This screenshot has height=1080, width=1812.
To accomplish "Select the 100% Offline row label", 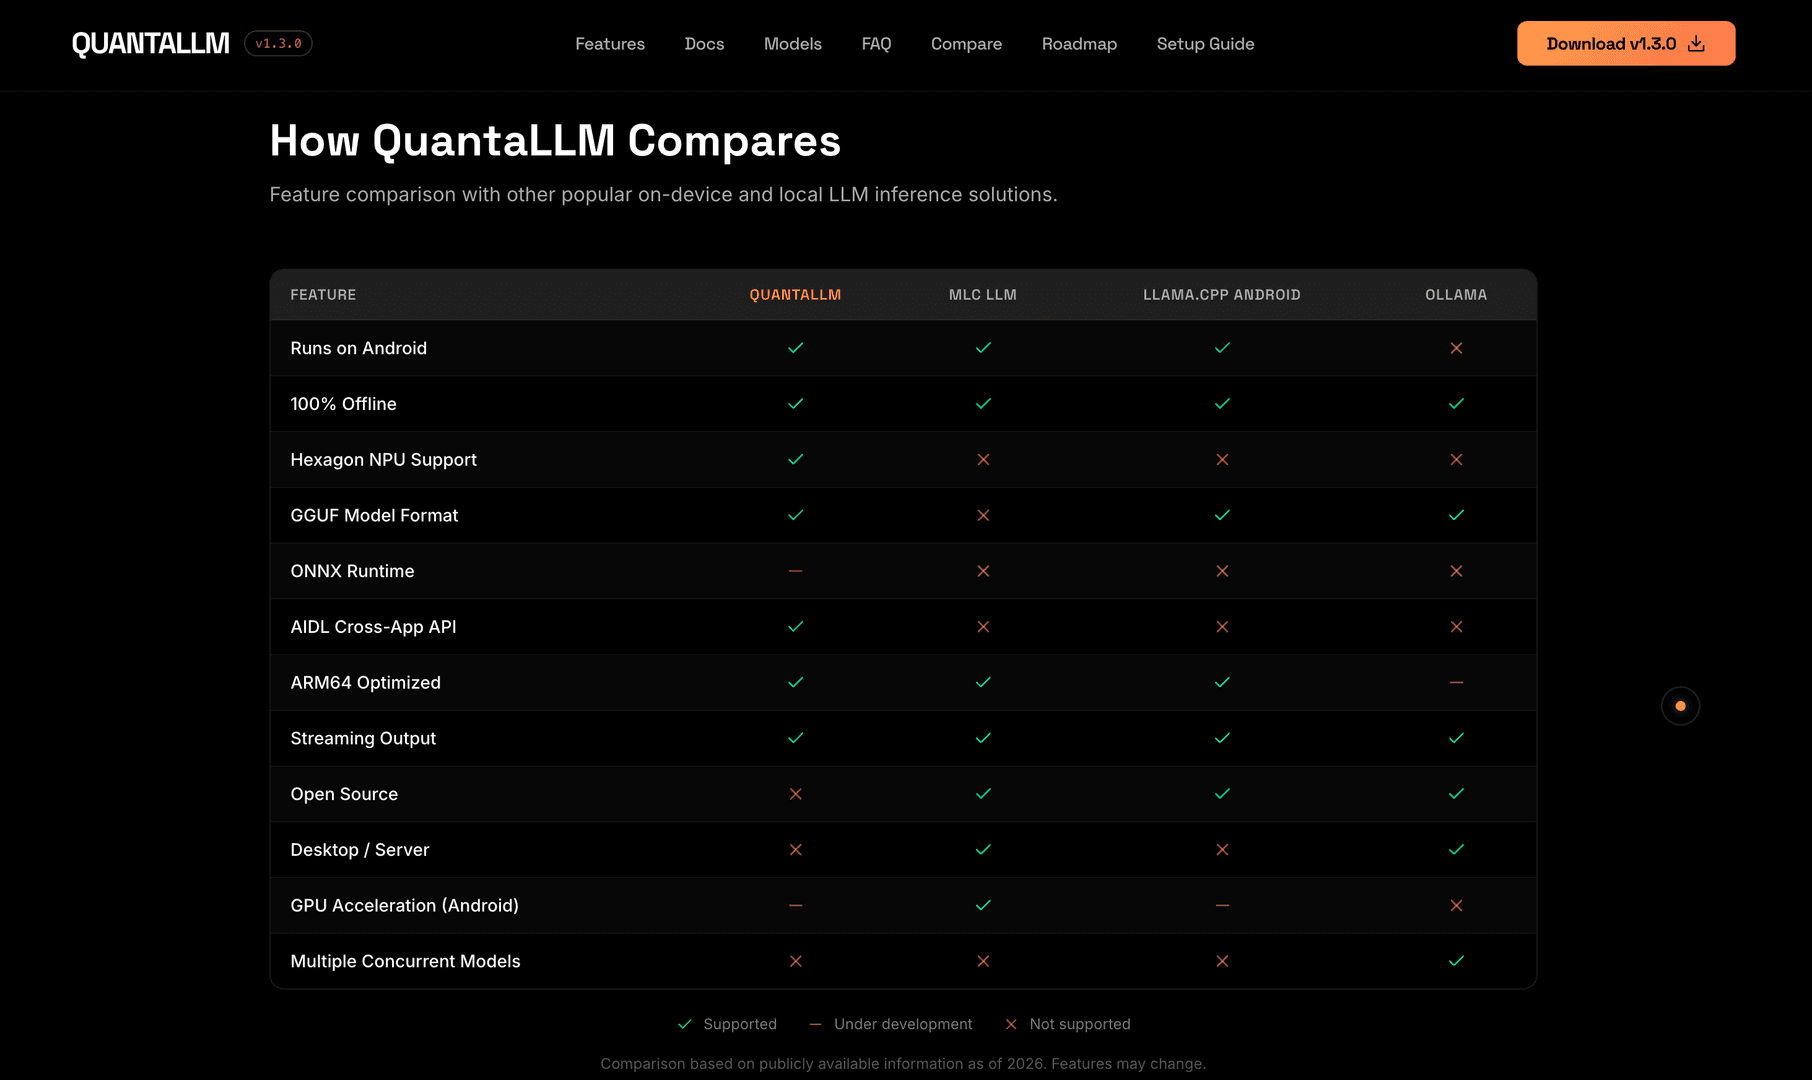I will coord(343,404).
